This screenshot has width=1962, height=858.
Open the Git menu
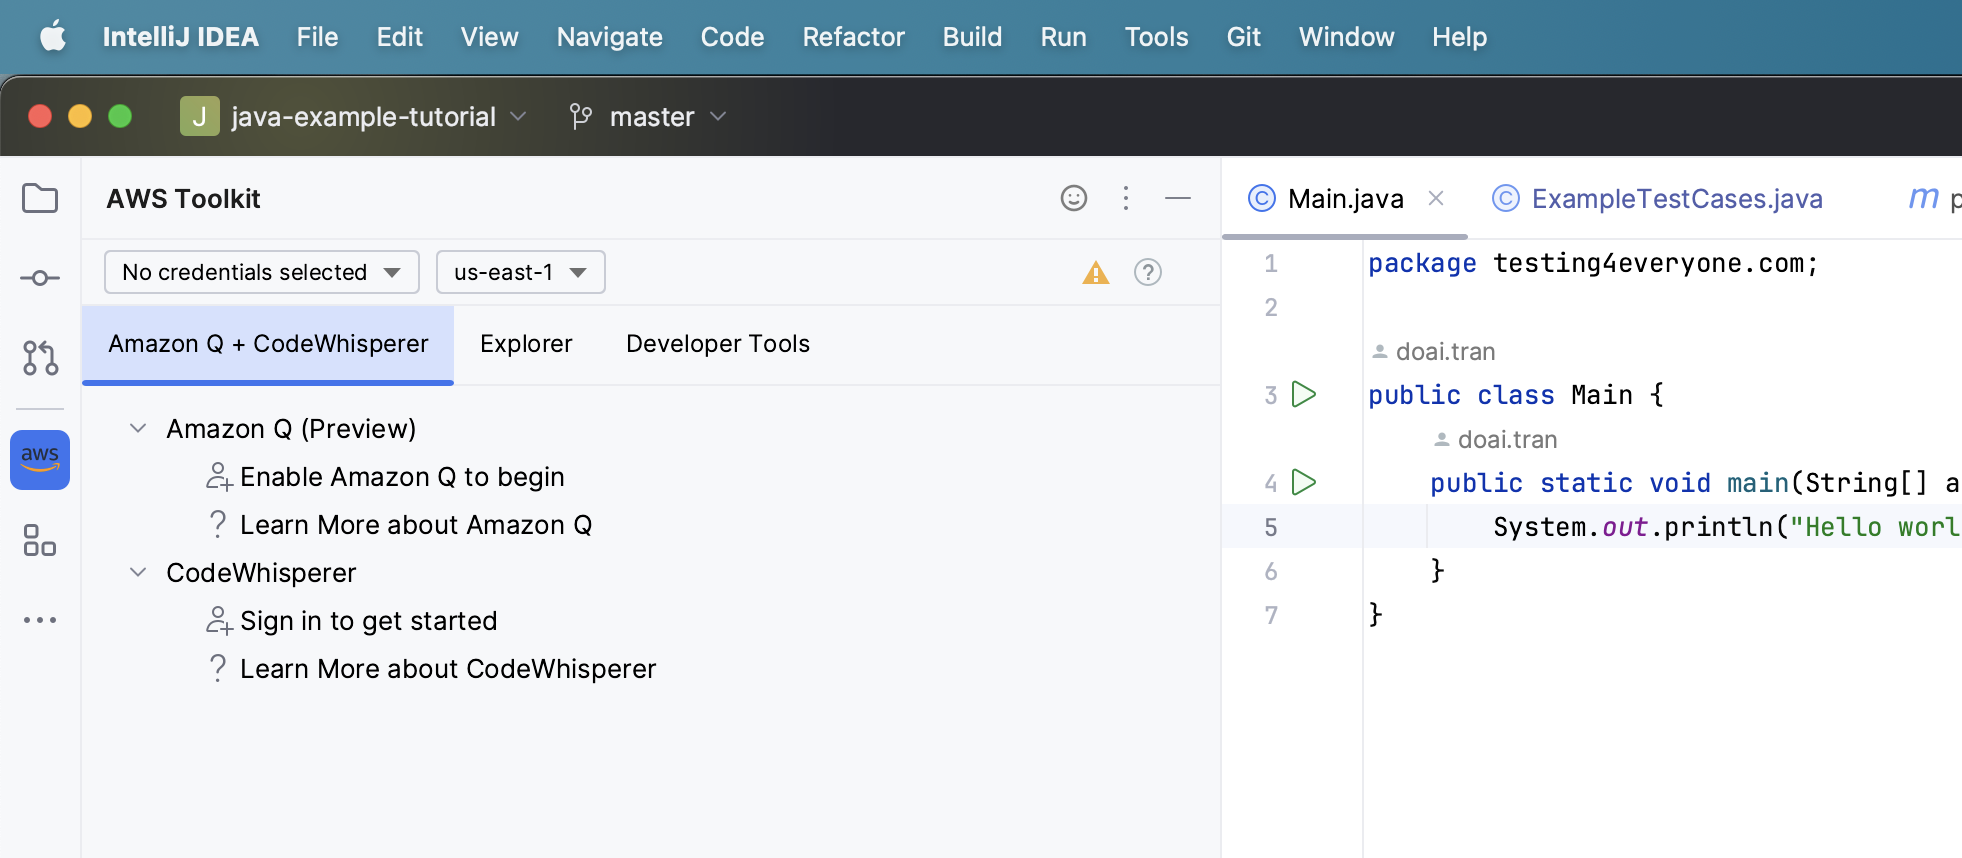point(1244,37)
